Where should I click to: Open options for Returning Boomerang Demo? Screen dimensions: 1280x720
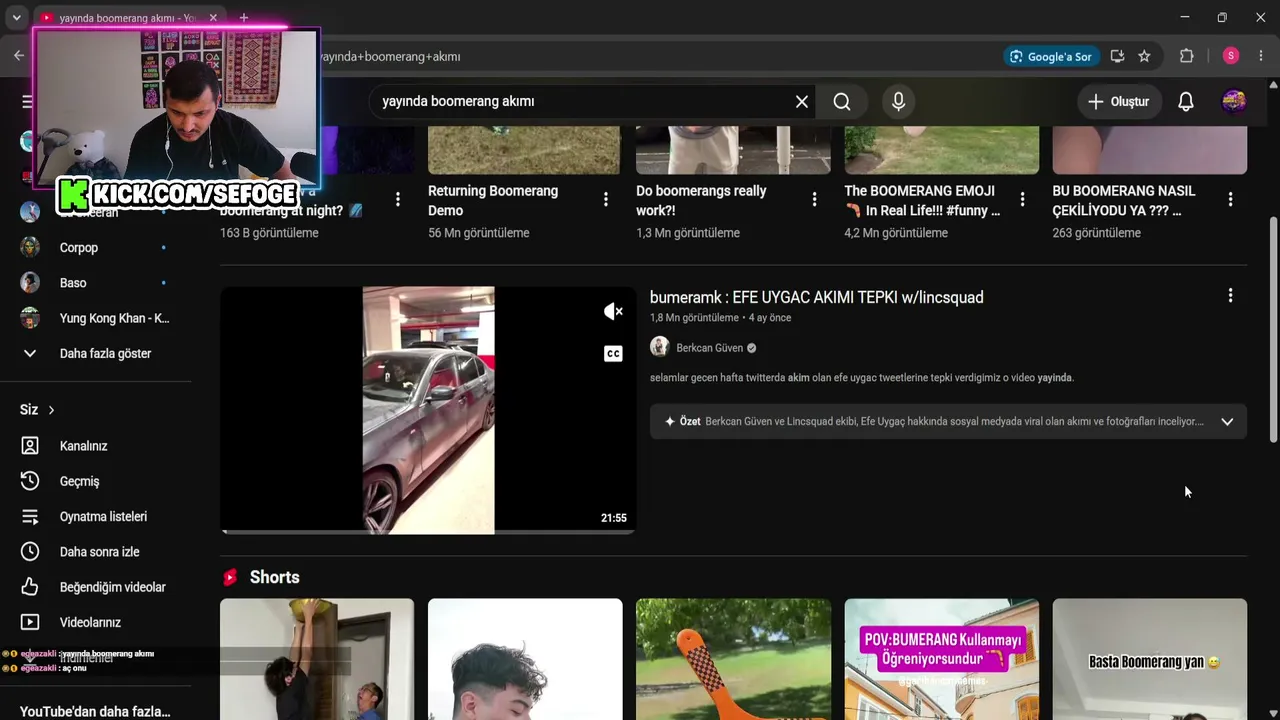[606, 200]
